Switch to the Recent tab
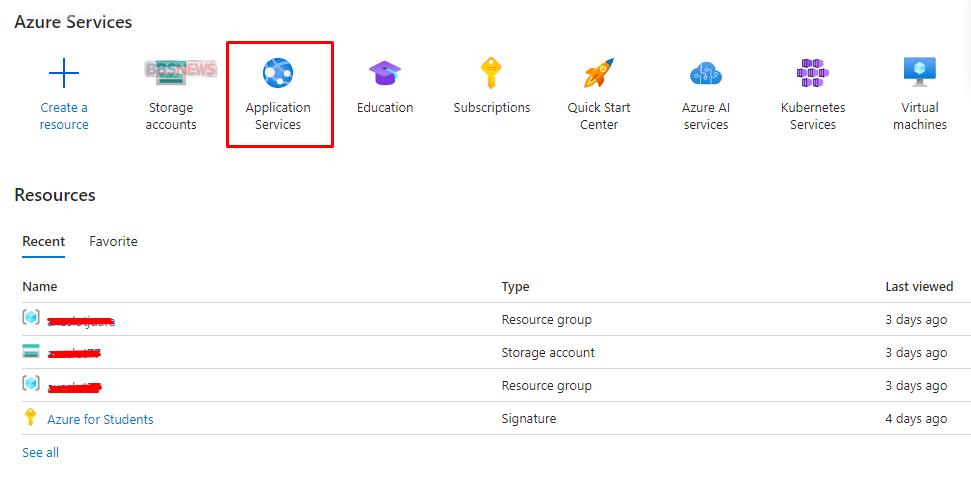The image size is (971, 484). tap(44, 241)
